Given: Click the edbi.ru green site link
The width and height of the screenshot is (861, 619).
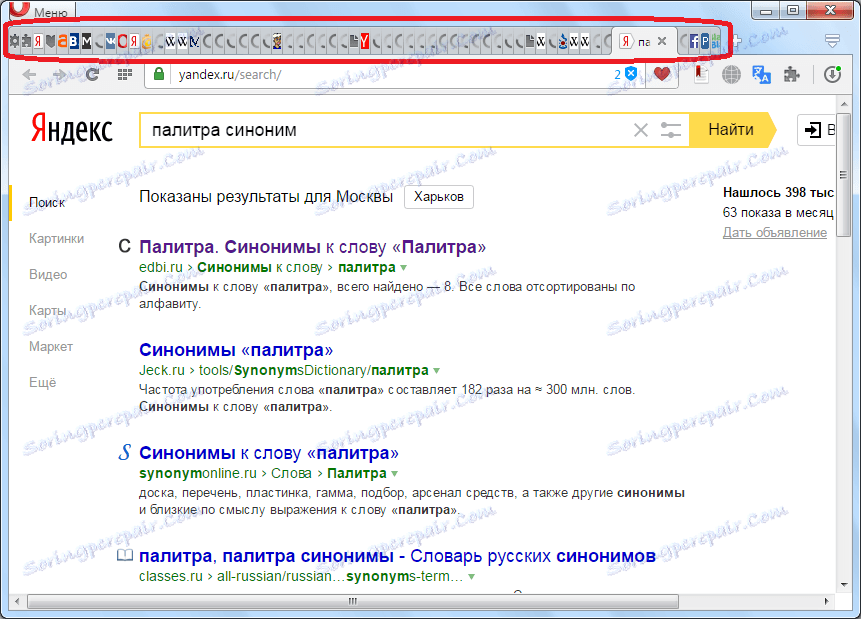Looking at the screenshot, I should [x=161, y=267].
